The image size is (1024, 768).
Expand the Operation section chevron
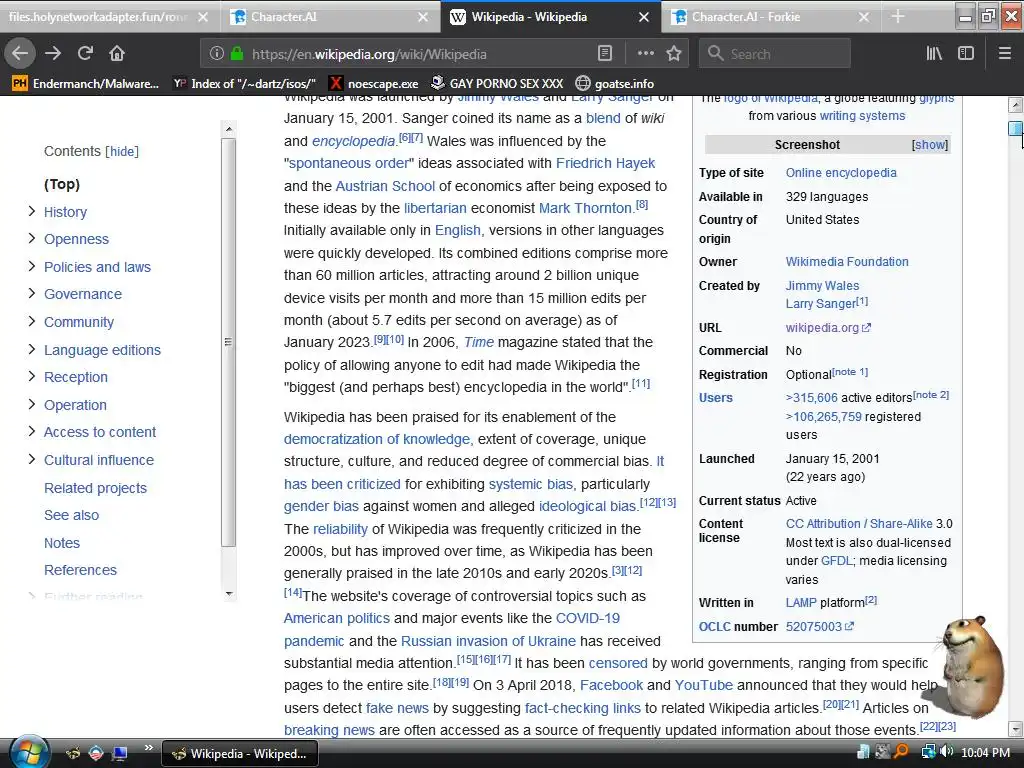click(31, 404)
